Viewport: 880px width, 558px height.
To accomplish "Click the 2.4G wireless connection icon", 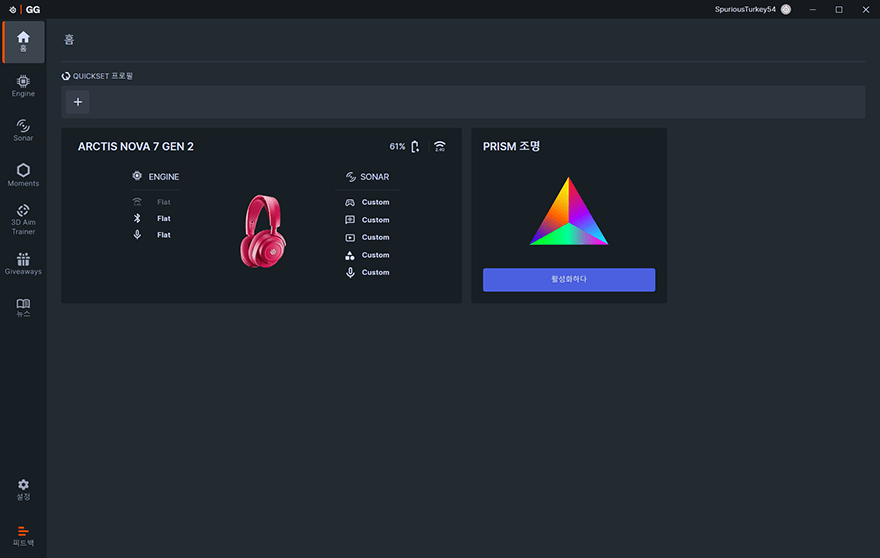I will point(440,147).
